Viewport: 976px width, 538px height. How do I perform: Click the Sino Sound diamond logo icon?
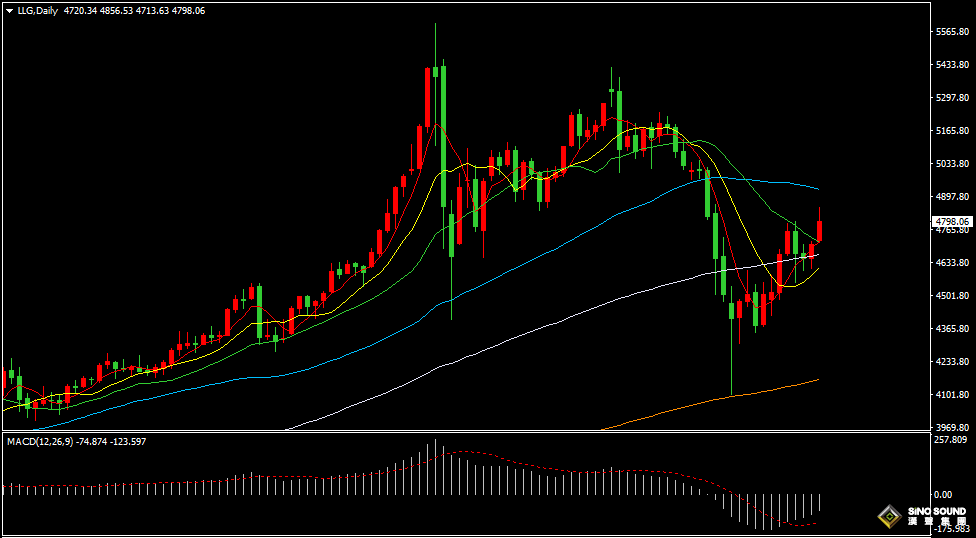(x=887, y=516)
